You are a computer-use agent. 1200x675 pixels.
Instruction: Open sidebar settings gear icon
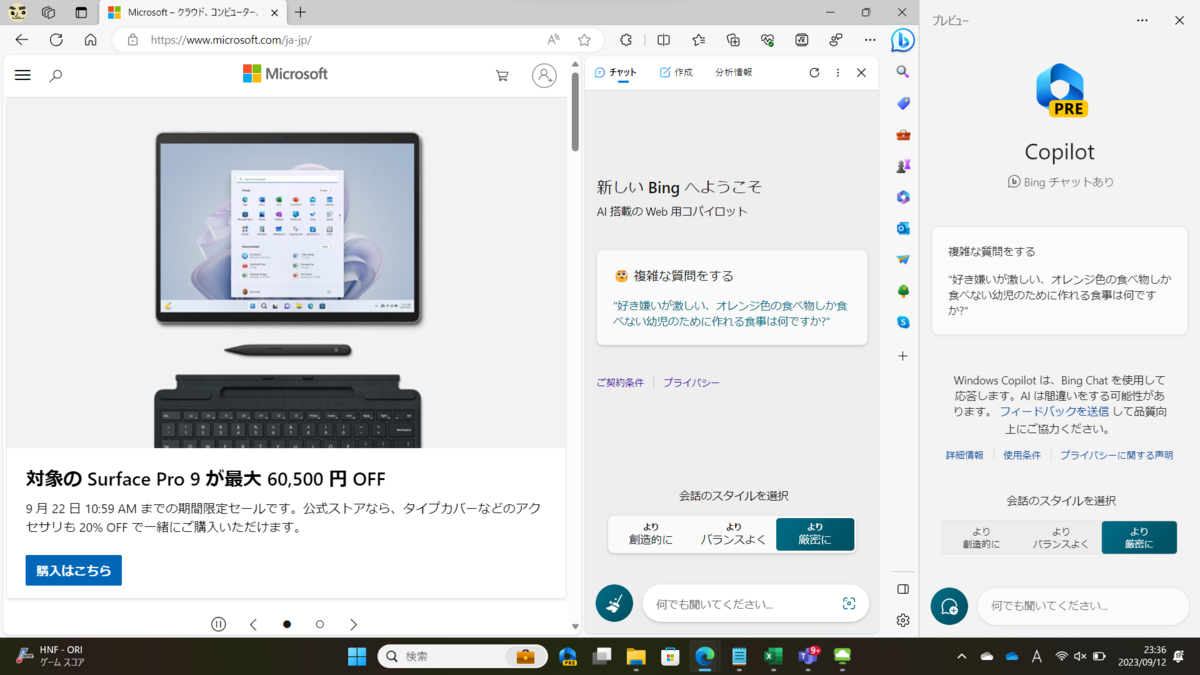pos(903,620)
